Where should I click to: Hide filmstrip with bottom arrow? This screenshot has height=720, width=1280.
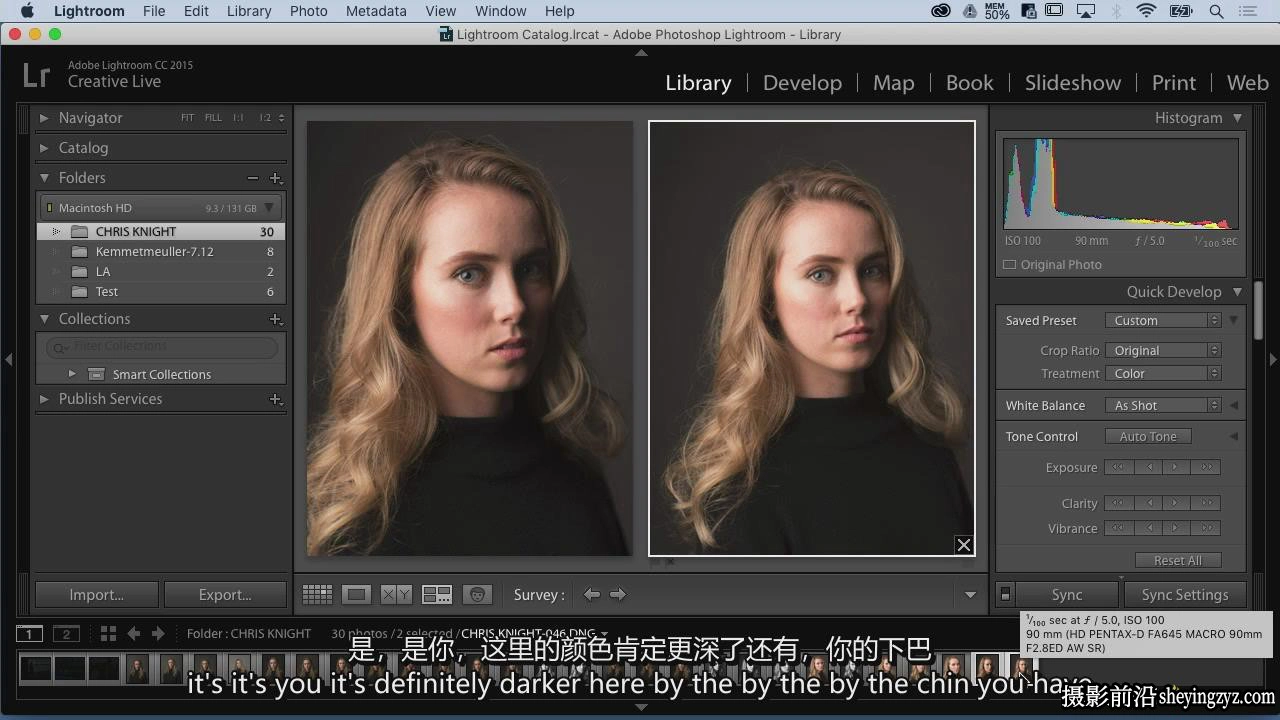[x=641, y=707]
